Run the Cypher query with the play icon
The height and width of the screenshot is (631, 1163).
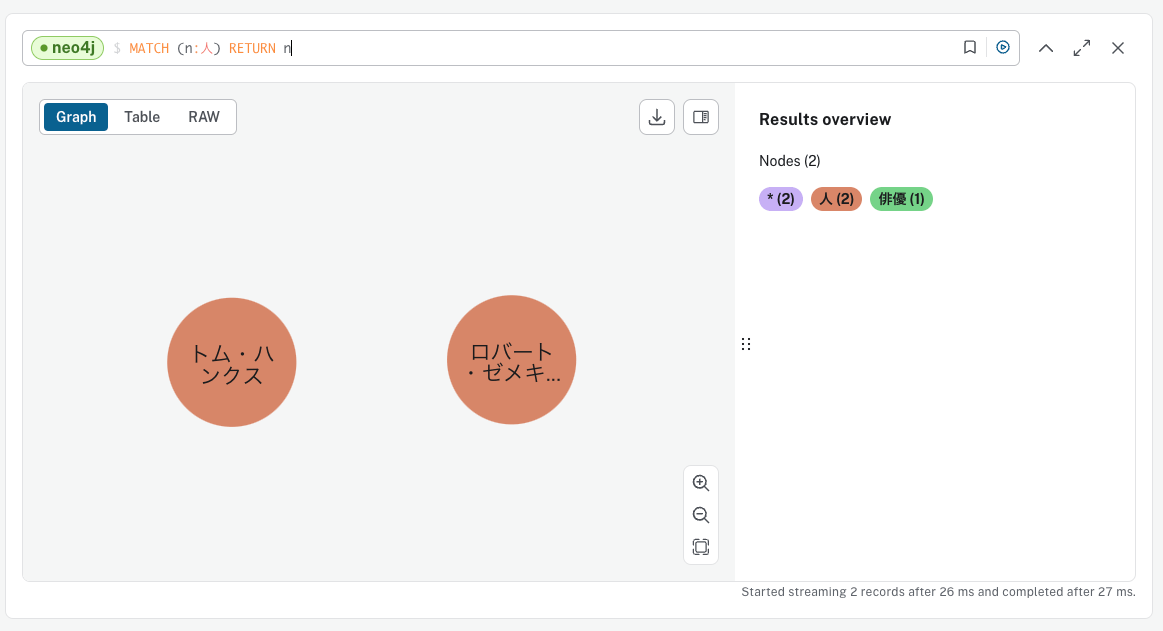click(1003, 47)
